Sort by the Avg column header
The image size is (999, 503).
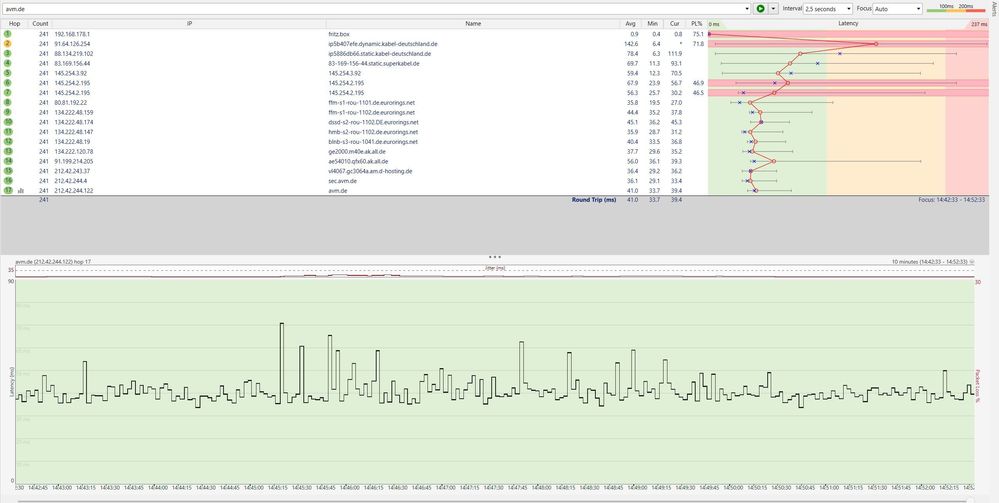631,24
